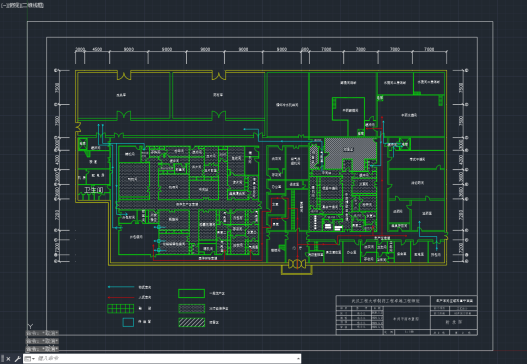Select the 卫生间 room label text

94,190
